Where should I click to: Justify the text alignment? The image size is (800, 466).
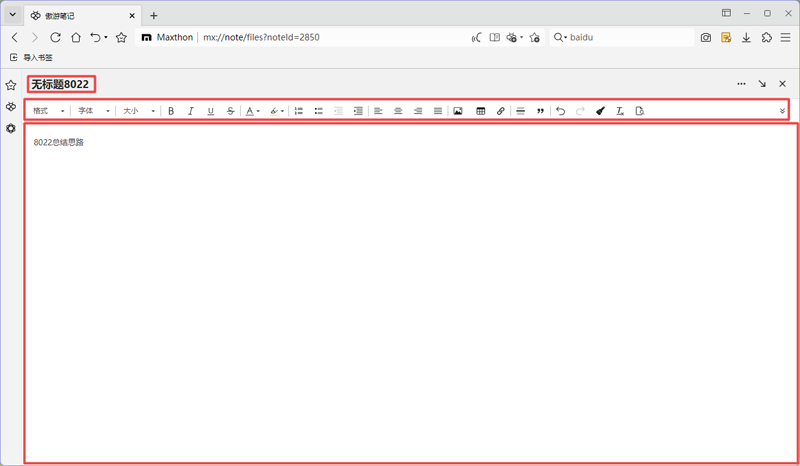point(438,111)
